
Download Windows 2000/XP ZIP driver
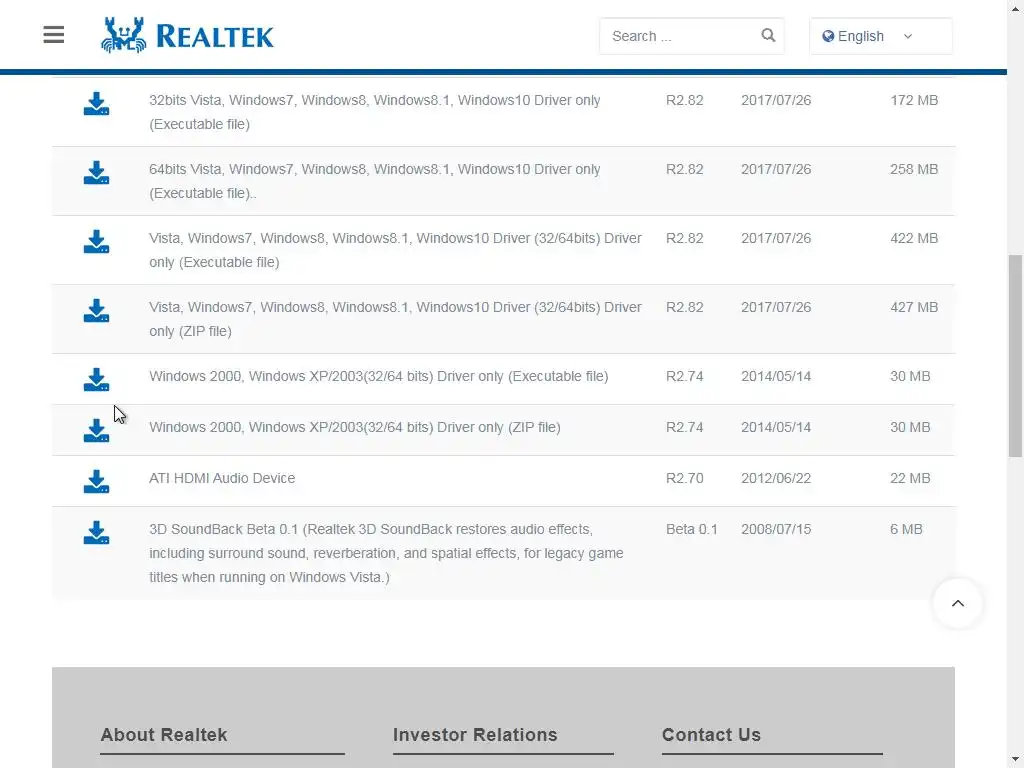(96, 431)
